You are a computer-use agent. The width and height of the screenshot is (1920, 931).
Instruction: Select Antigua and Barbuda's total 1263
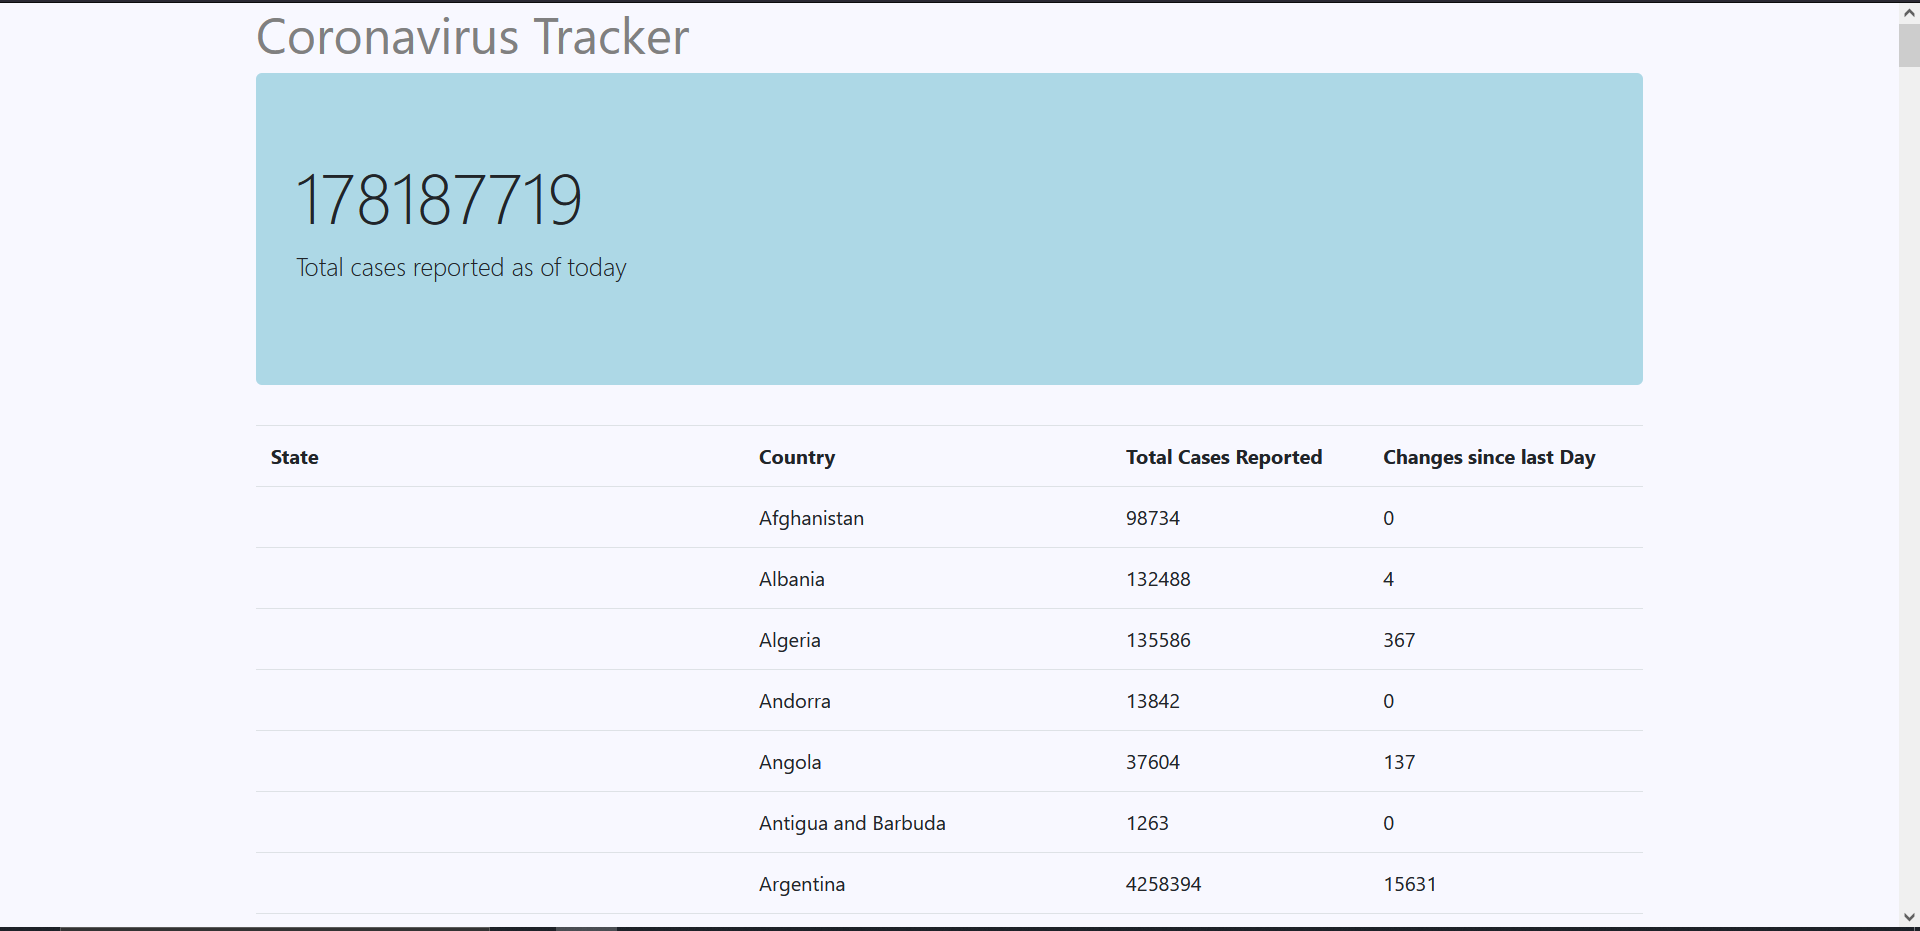[1147, 823]
